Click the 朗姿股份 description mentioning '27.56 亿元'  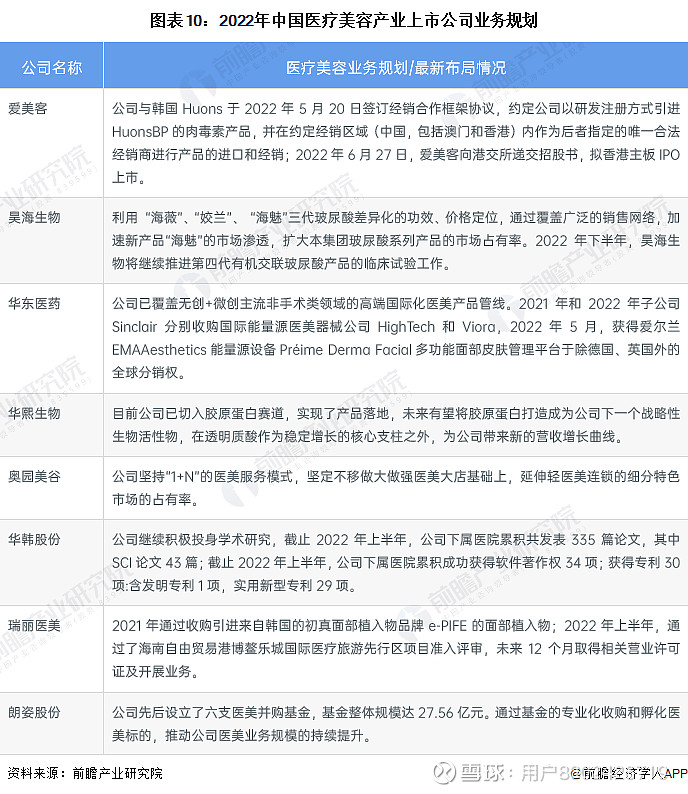396,724
